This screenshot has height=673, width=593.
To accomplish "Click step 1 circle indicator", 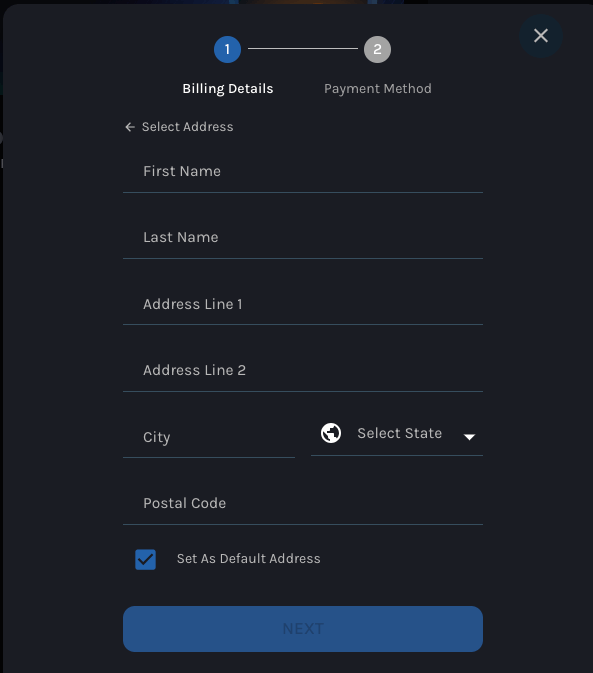I will (227, 49).
